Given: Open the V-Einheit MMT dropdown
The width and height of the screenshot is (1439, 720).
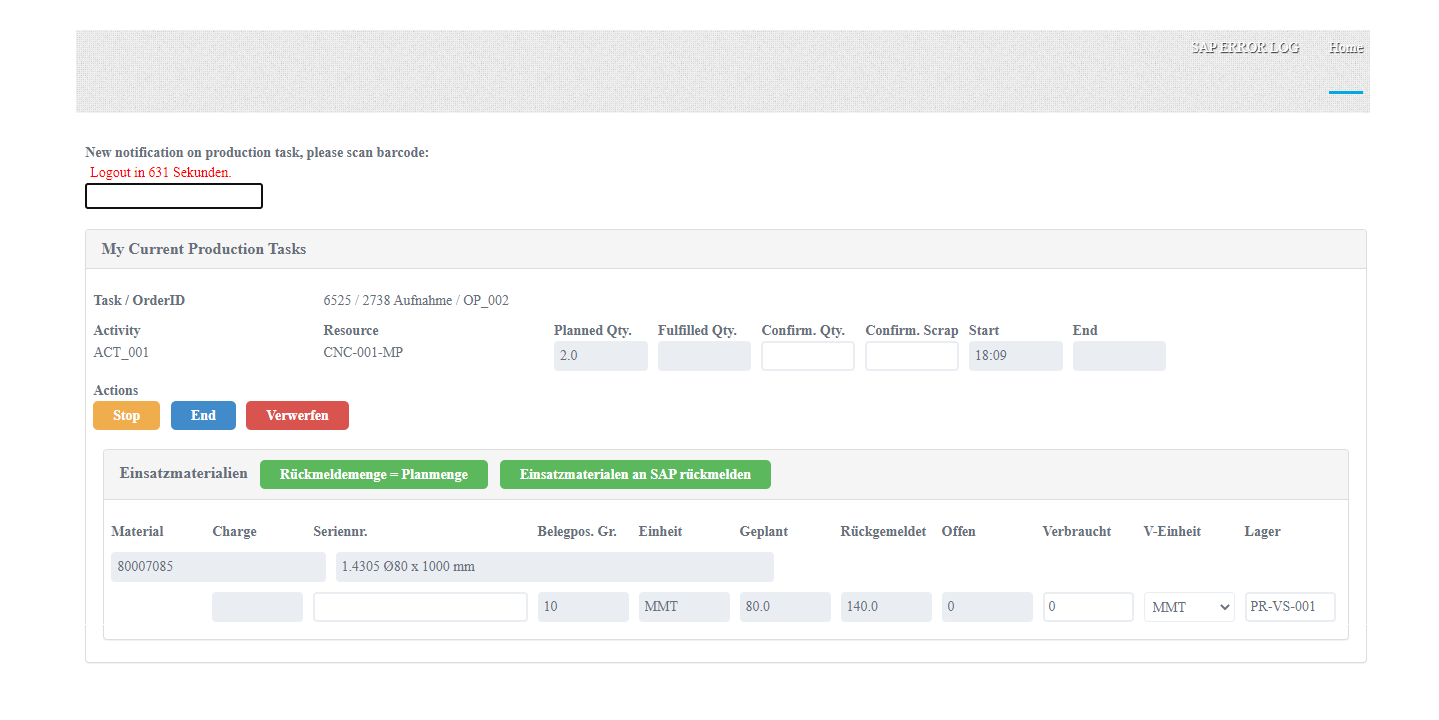Looking at the screenshot, I should click(1189, 607).
